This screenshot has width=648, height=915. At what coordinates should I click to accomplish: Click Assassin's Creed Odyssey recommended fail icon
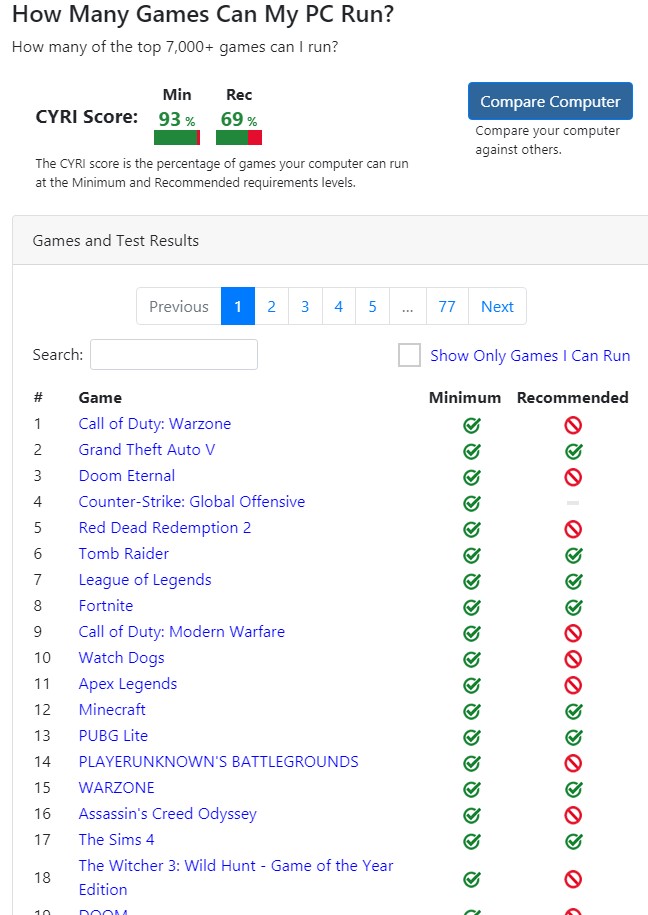click(x=573, y=815)
